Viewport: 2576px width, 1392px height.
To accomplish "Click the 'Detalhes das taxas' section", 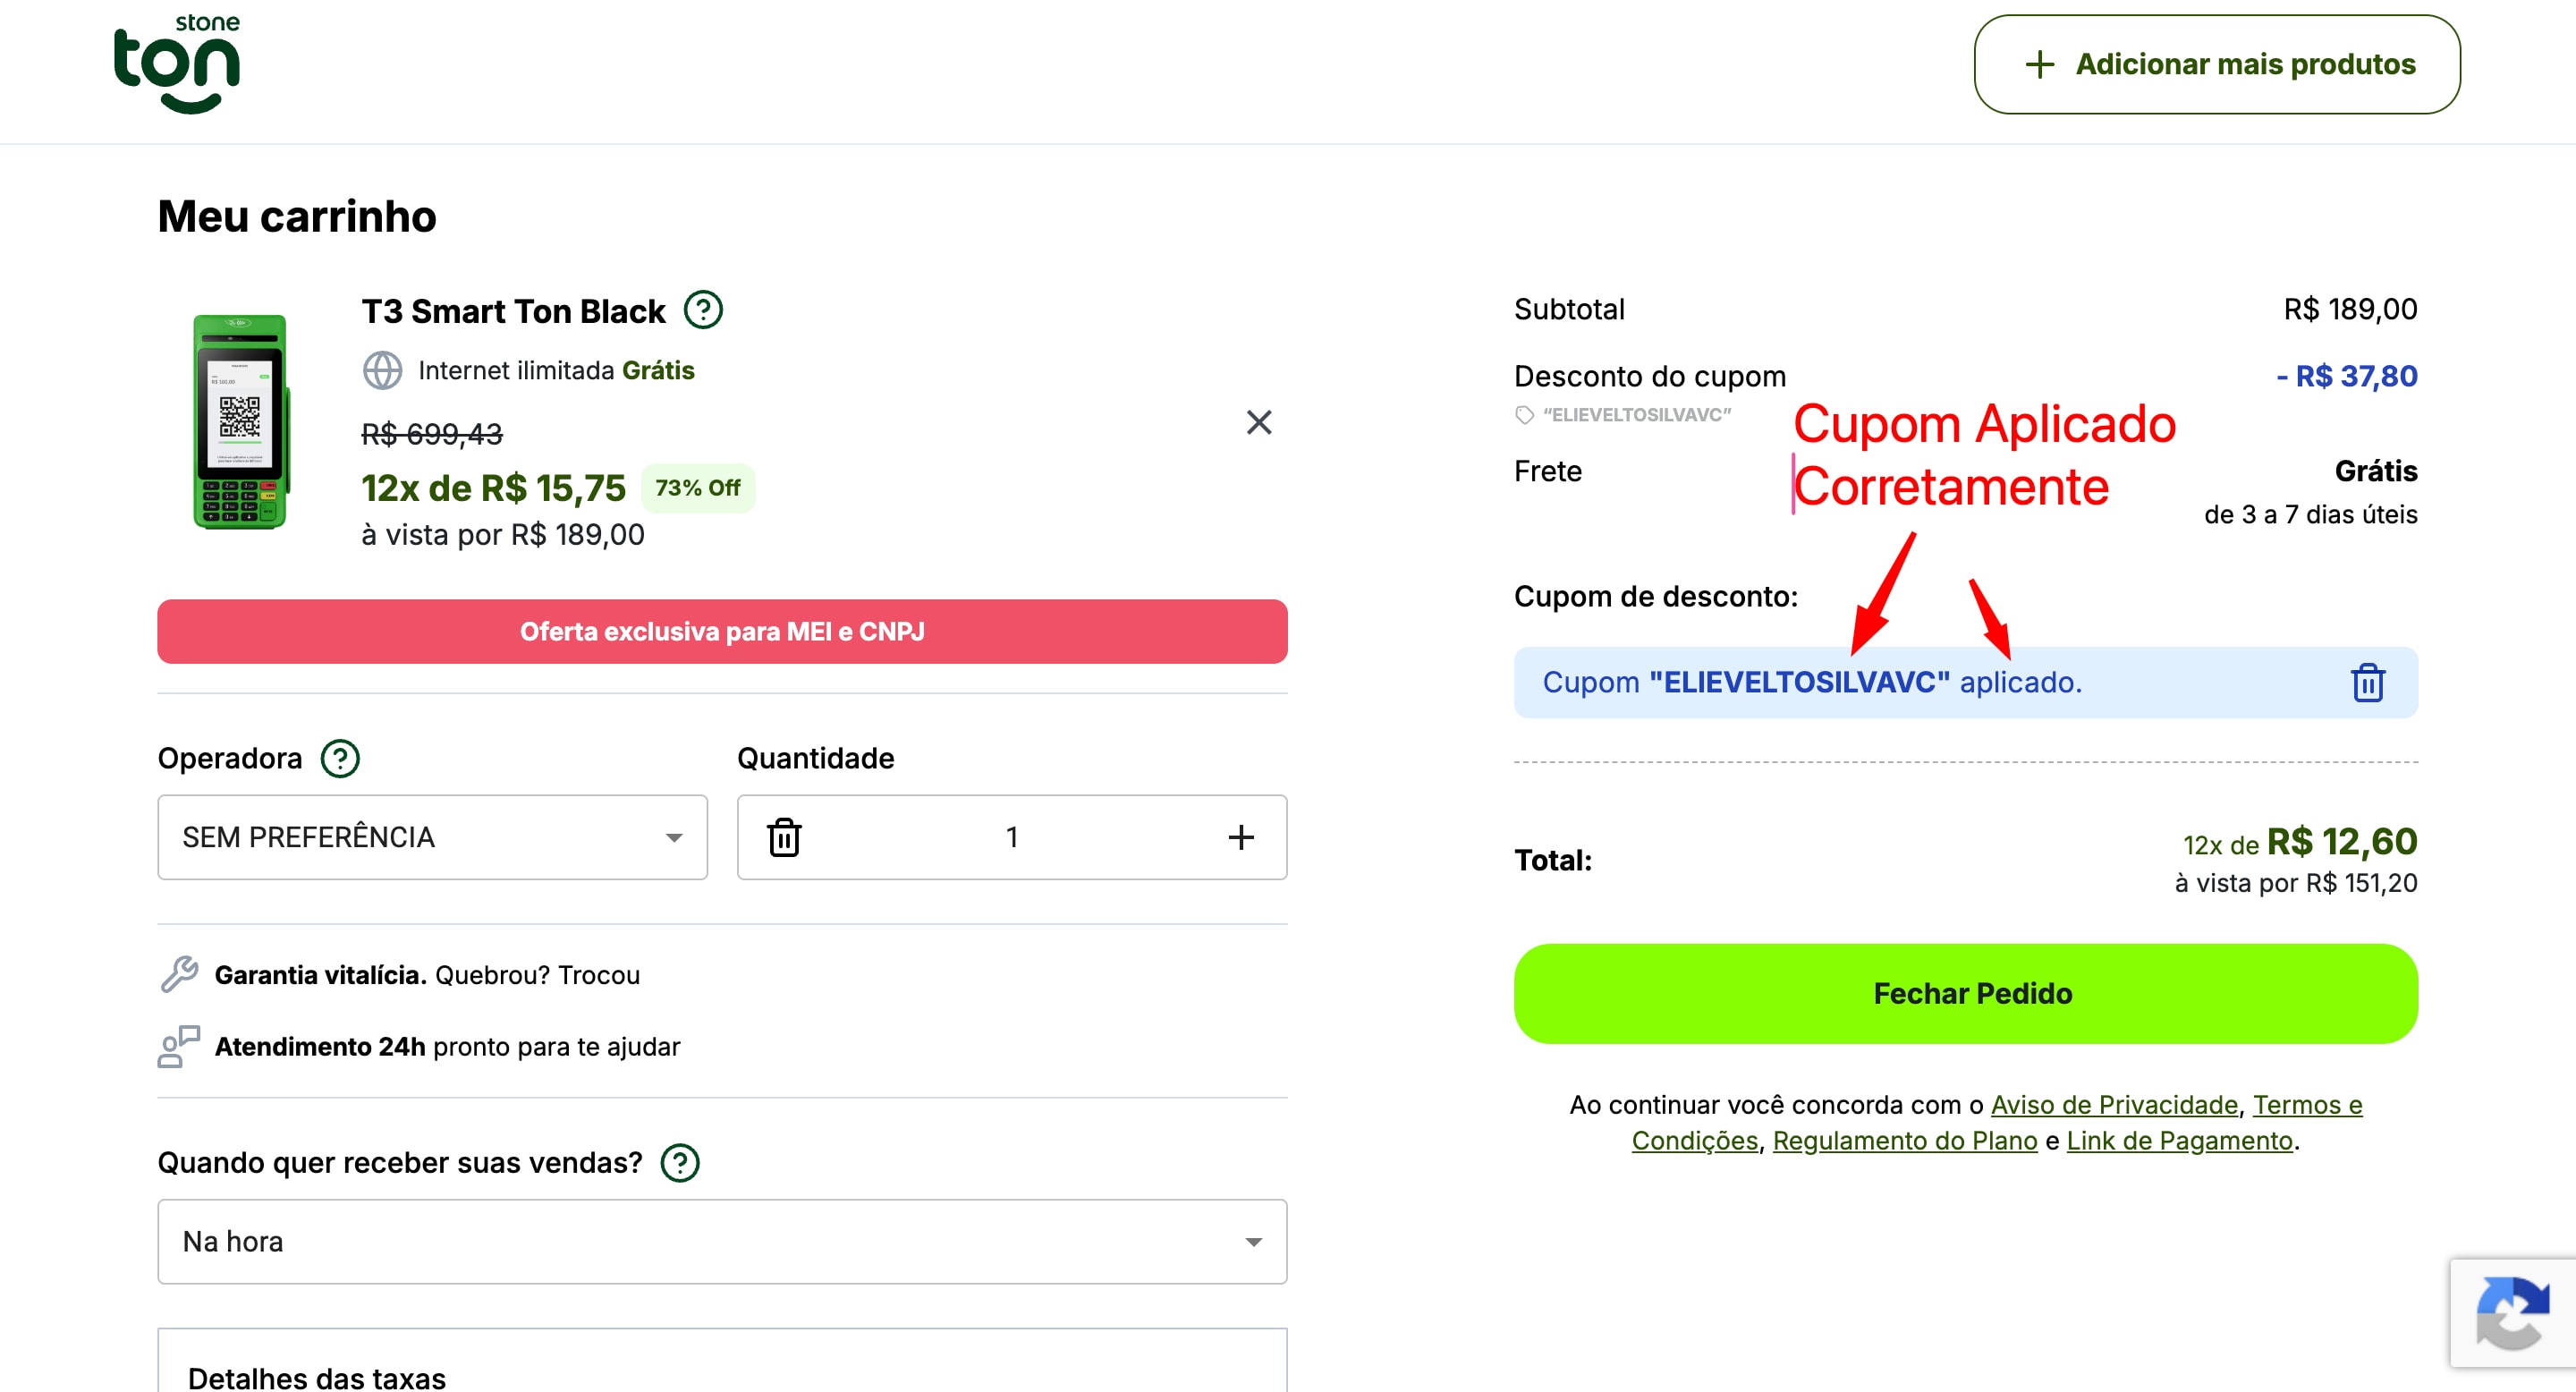I will (722, 1361).
